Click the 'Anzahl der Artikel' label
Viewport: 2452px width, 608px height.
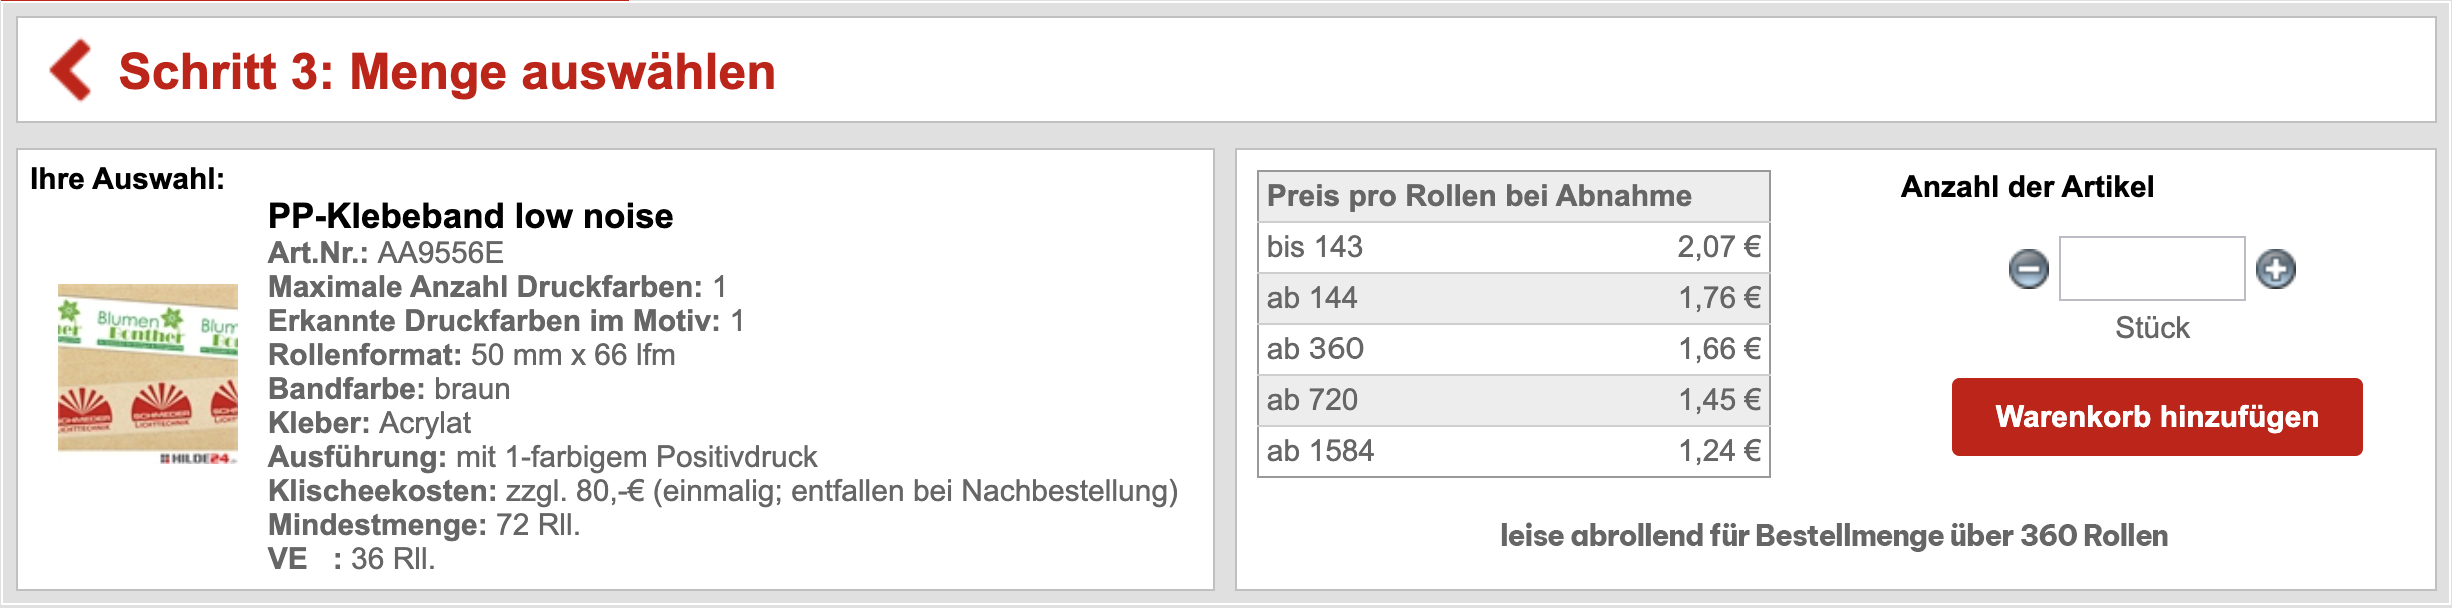pos(2027,187)
